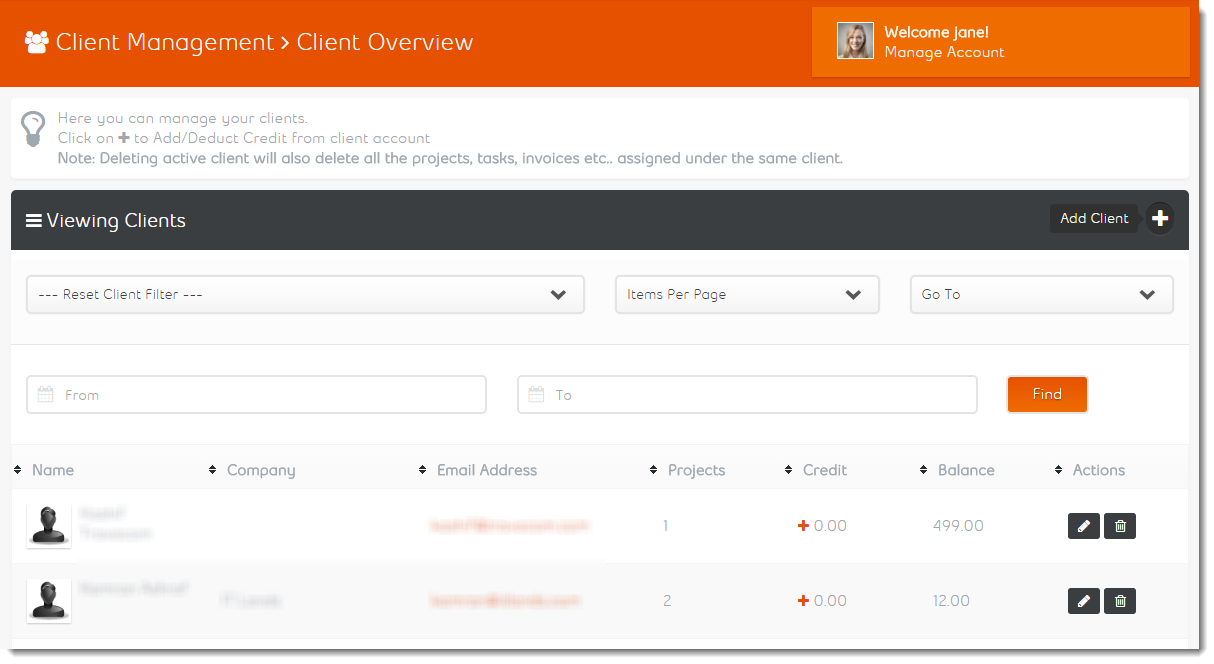Click the Add Client plus icon
Screen dimensions: 1214x664
1159,219
